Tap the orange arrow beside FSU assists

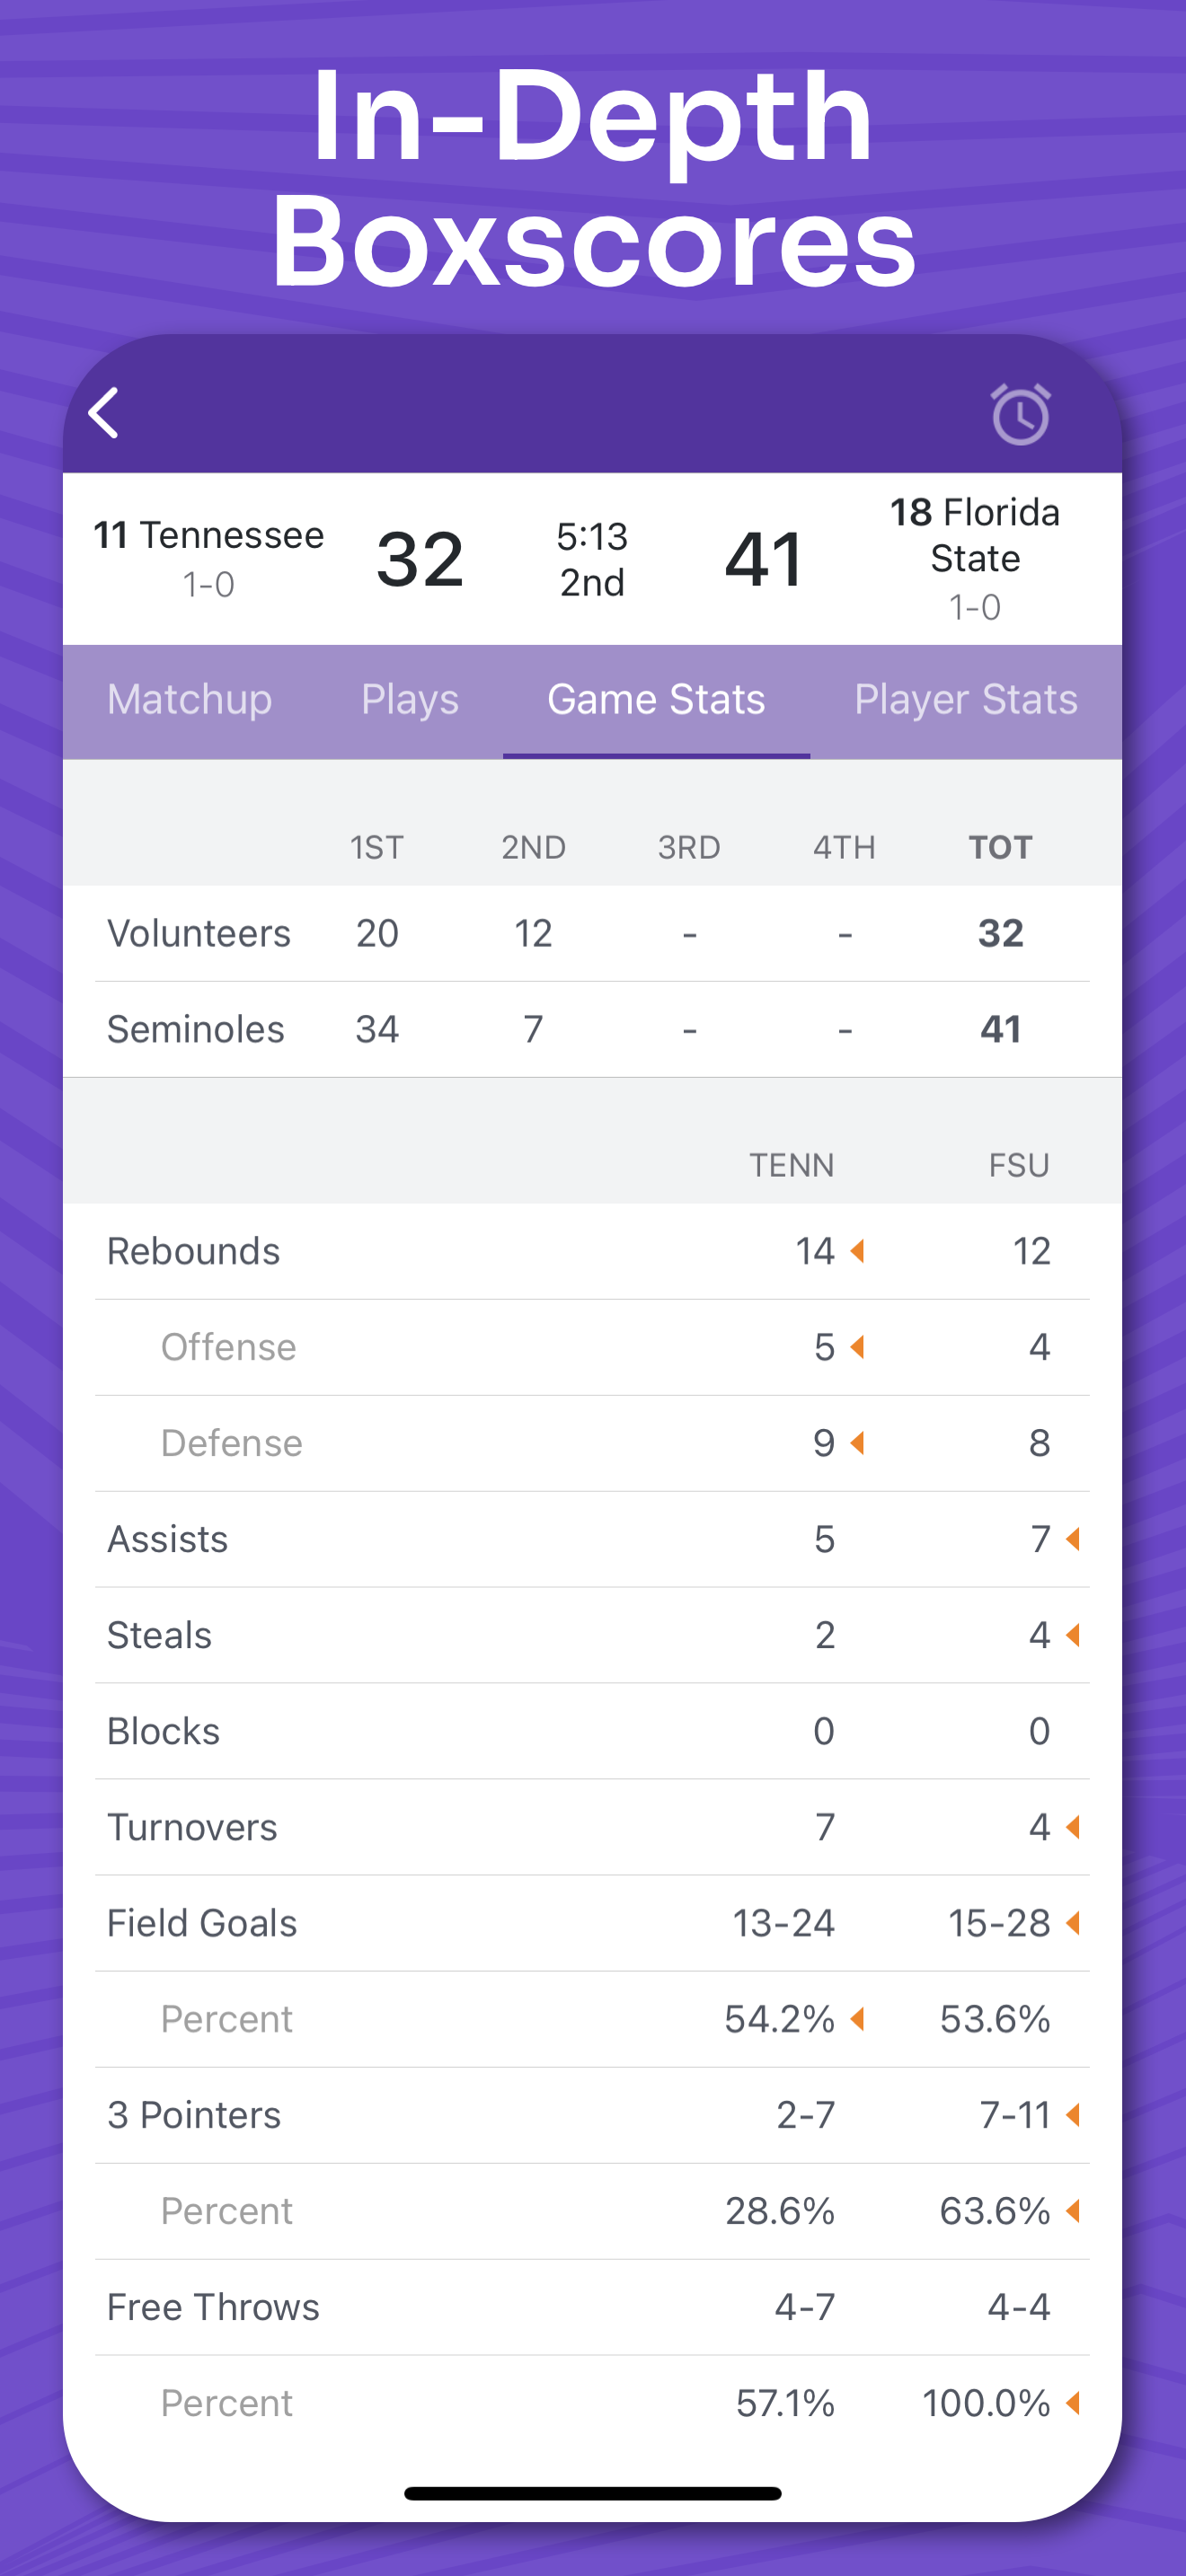click(x=1074, y=1539)
